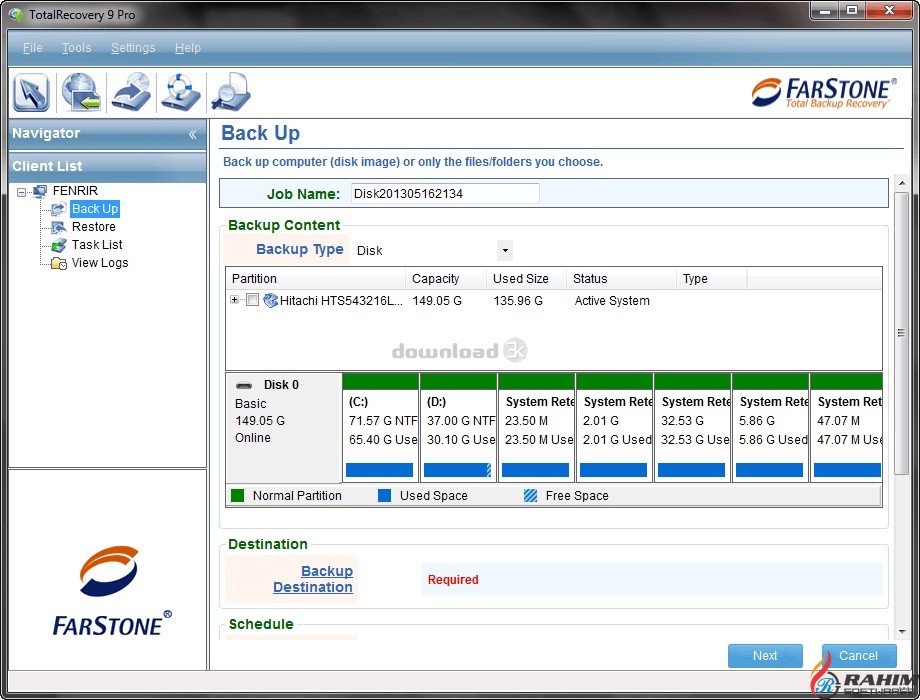Open the Backup Type dropdown
Image resolution: width=920 pixels, height=700 pixels.
[x=505, y=251]
